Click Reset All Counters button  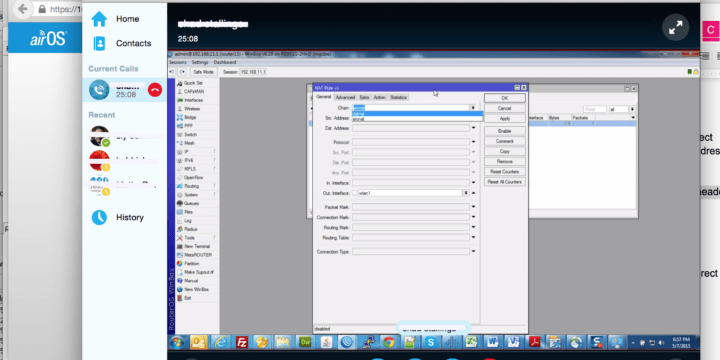[505, 182]
